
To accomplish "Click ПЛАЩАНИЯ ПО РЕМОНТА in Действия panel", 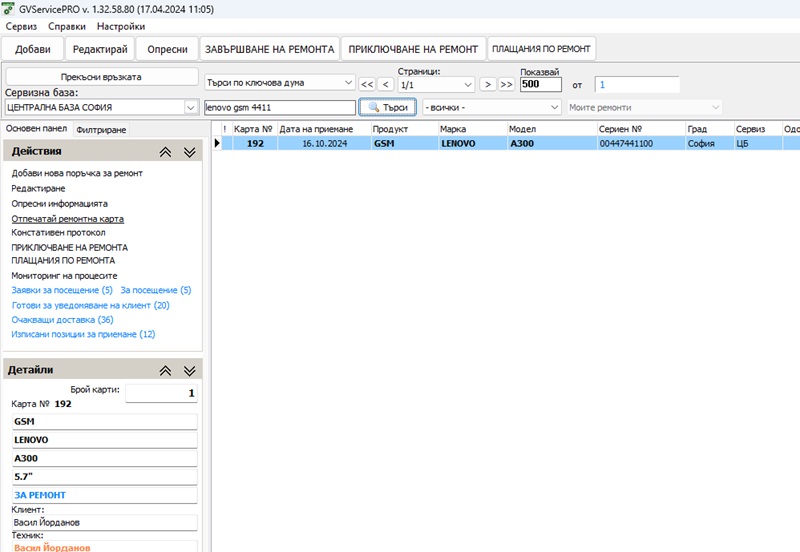I will (63, 261).
